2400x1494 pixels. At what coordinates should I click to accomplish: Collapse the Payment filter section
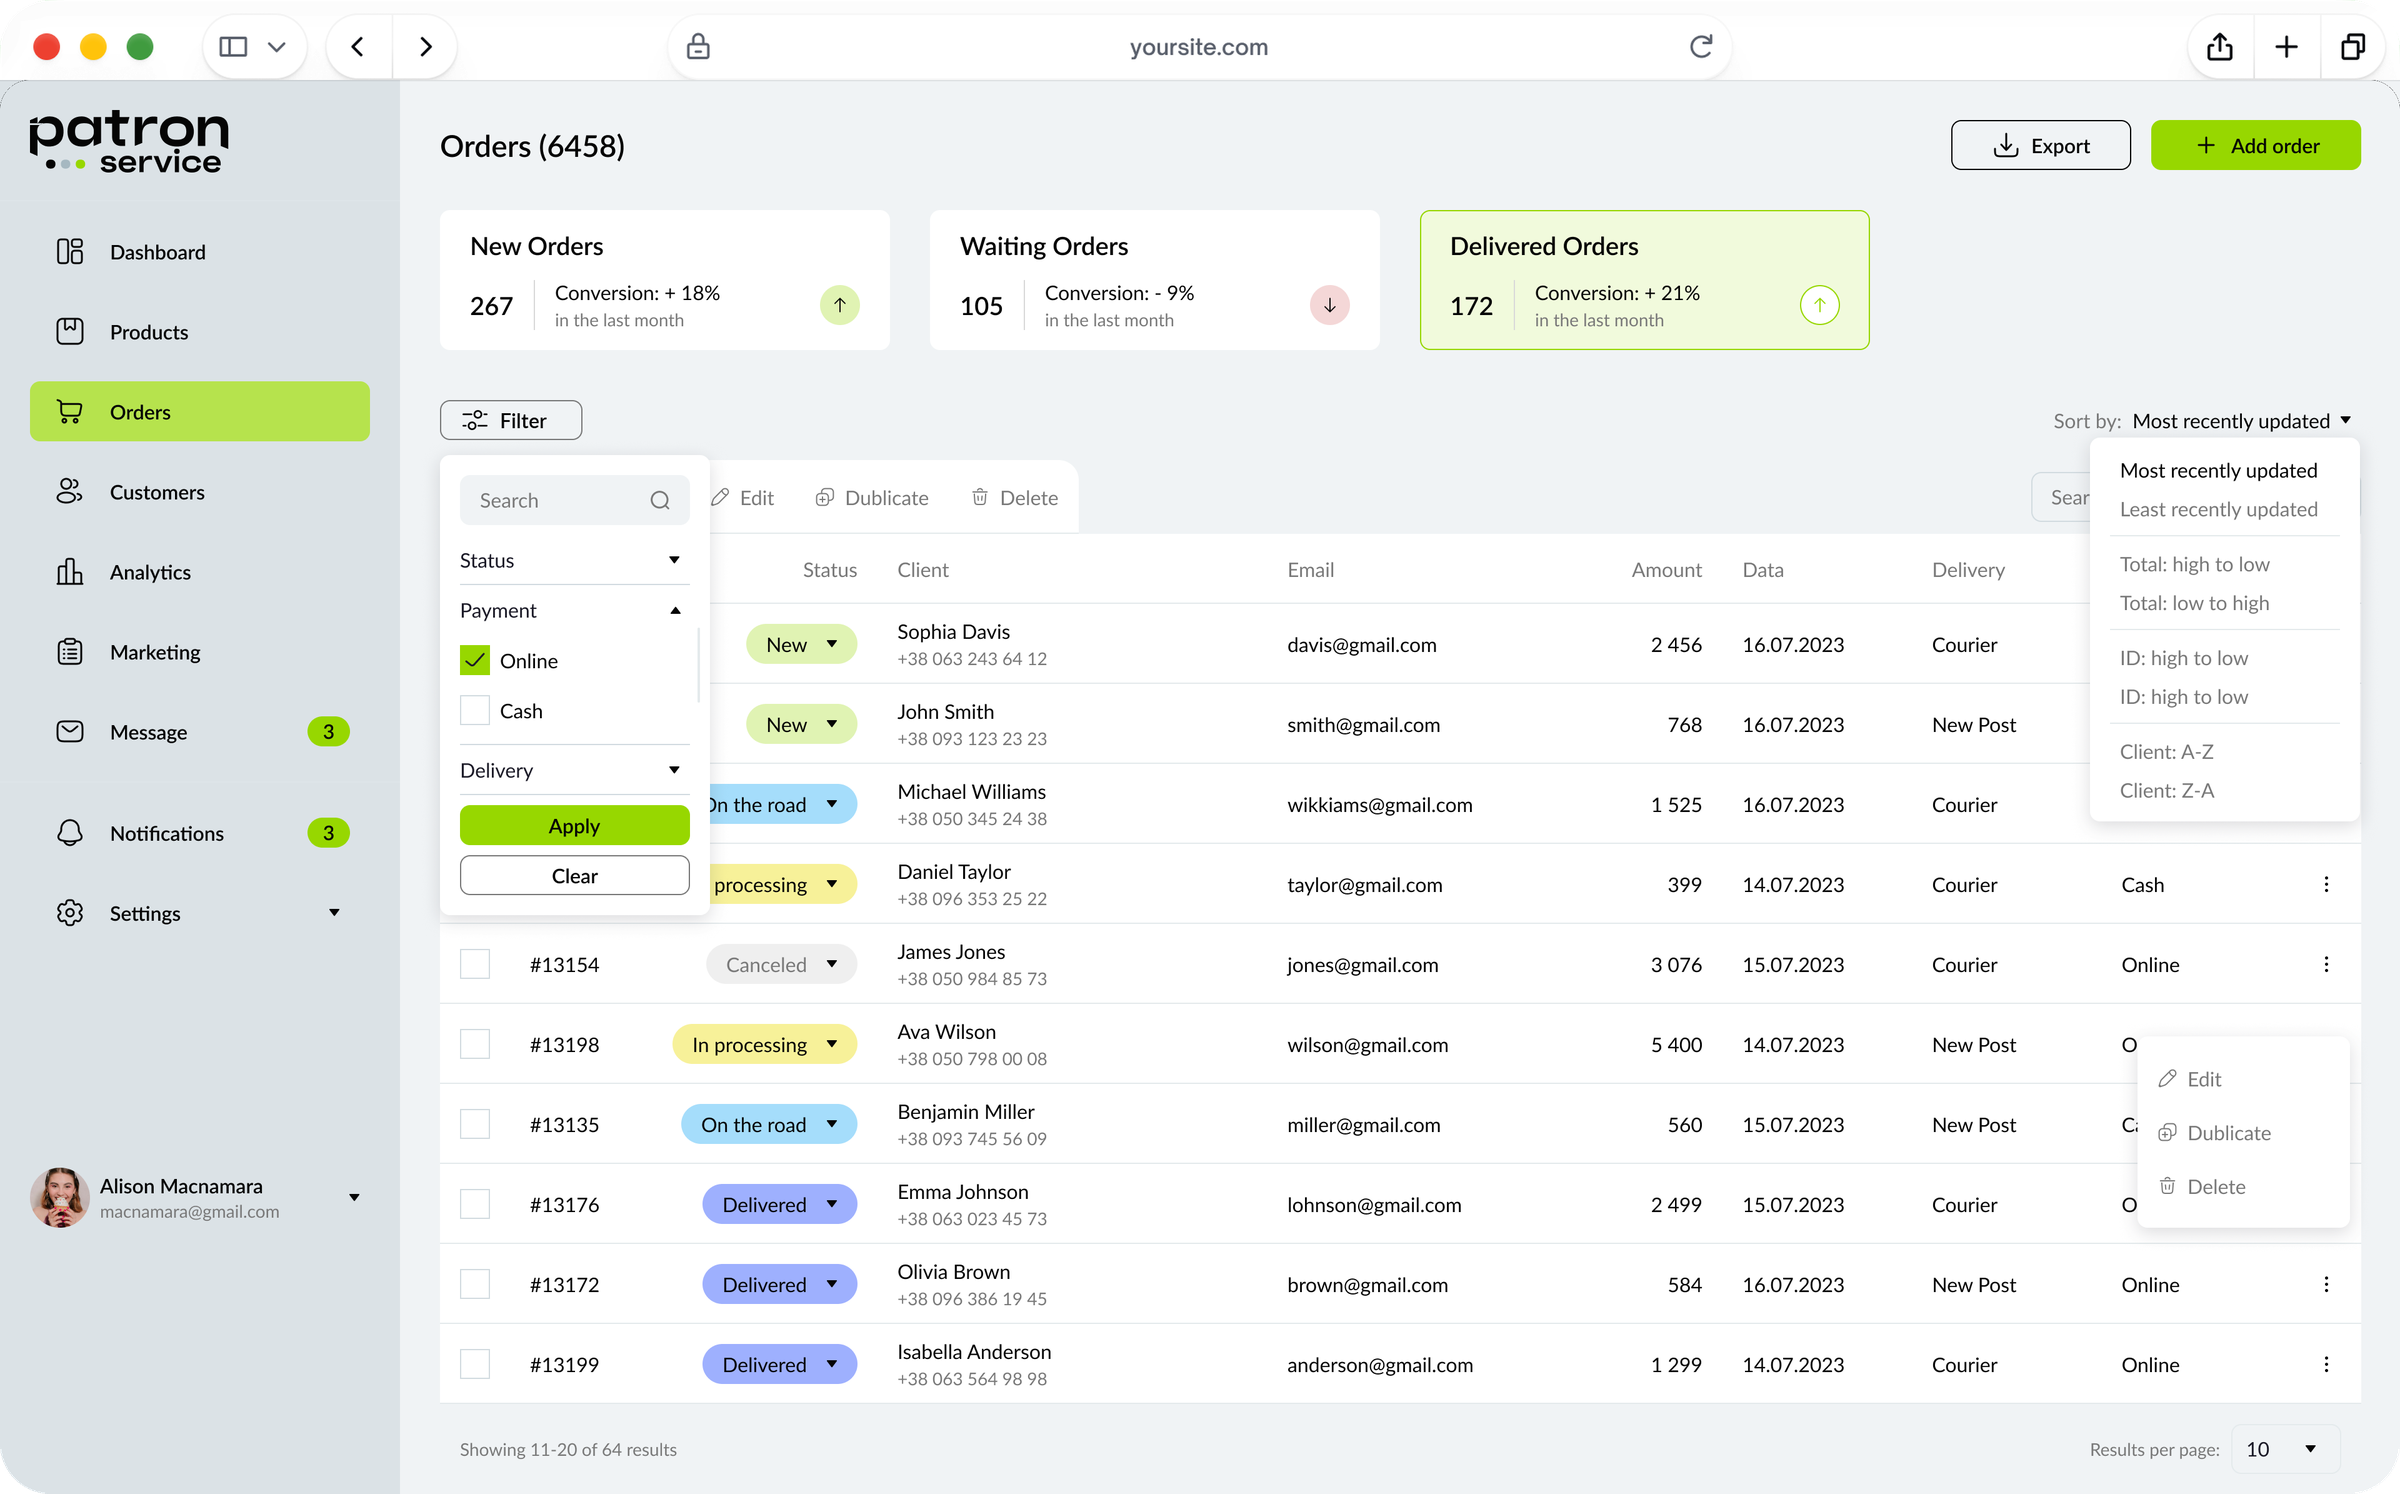(574, 610)
